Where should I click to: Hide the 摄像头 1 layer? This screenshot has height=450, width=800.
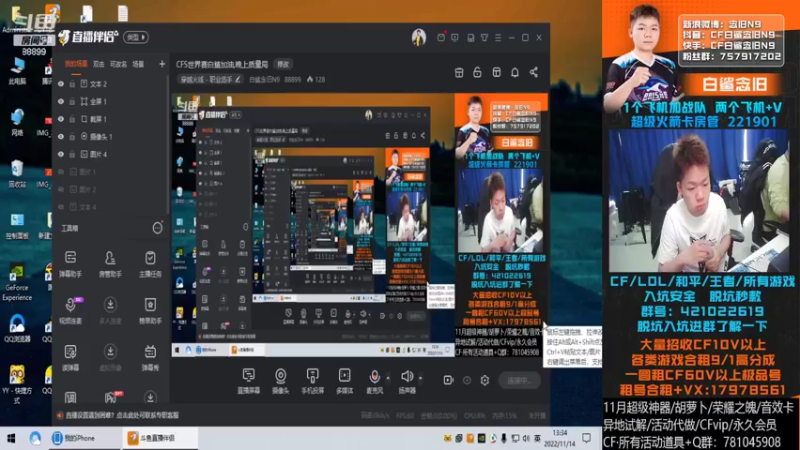pos(61,137)
